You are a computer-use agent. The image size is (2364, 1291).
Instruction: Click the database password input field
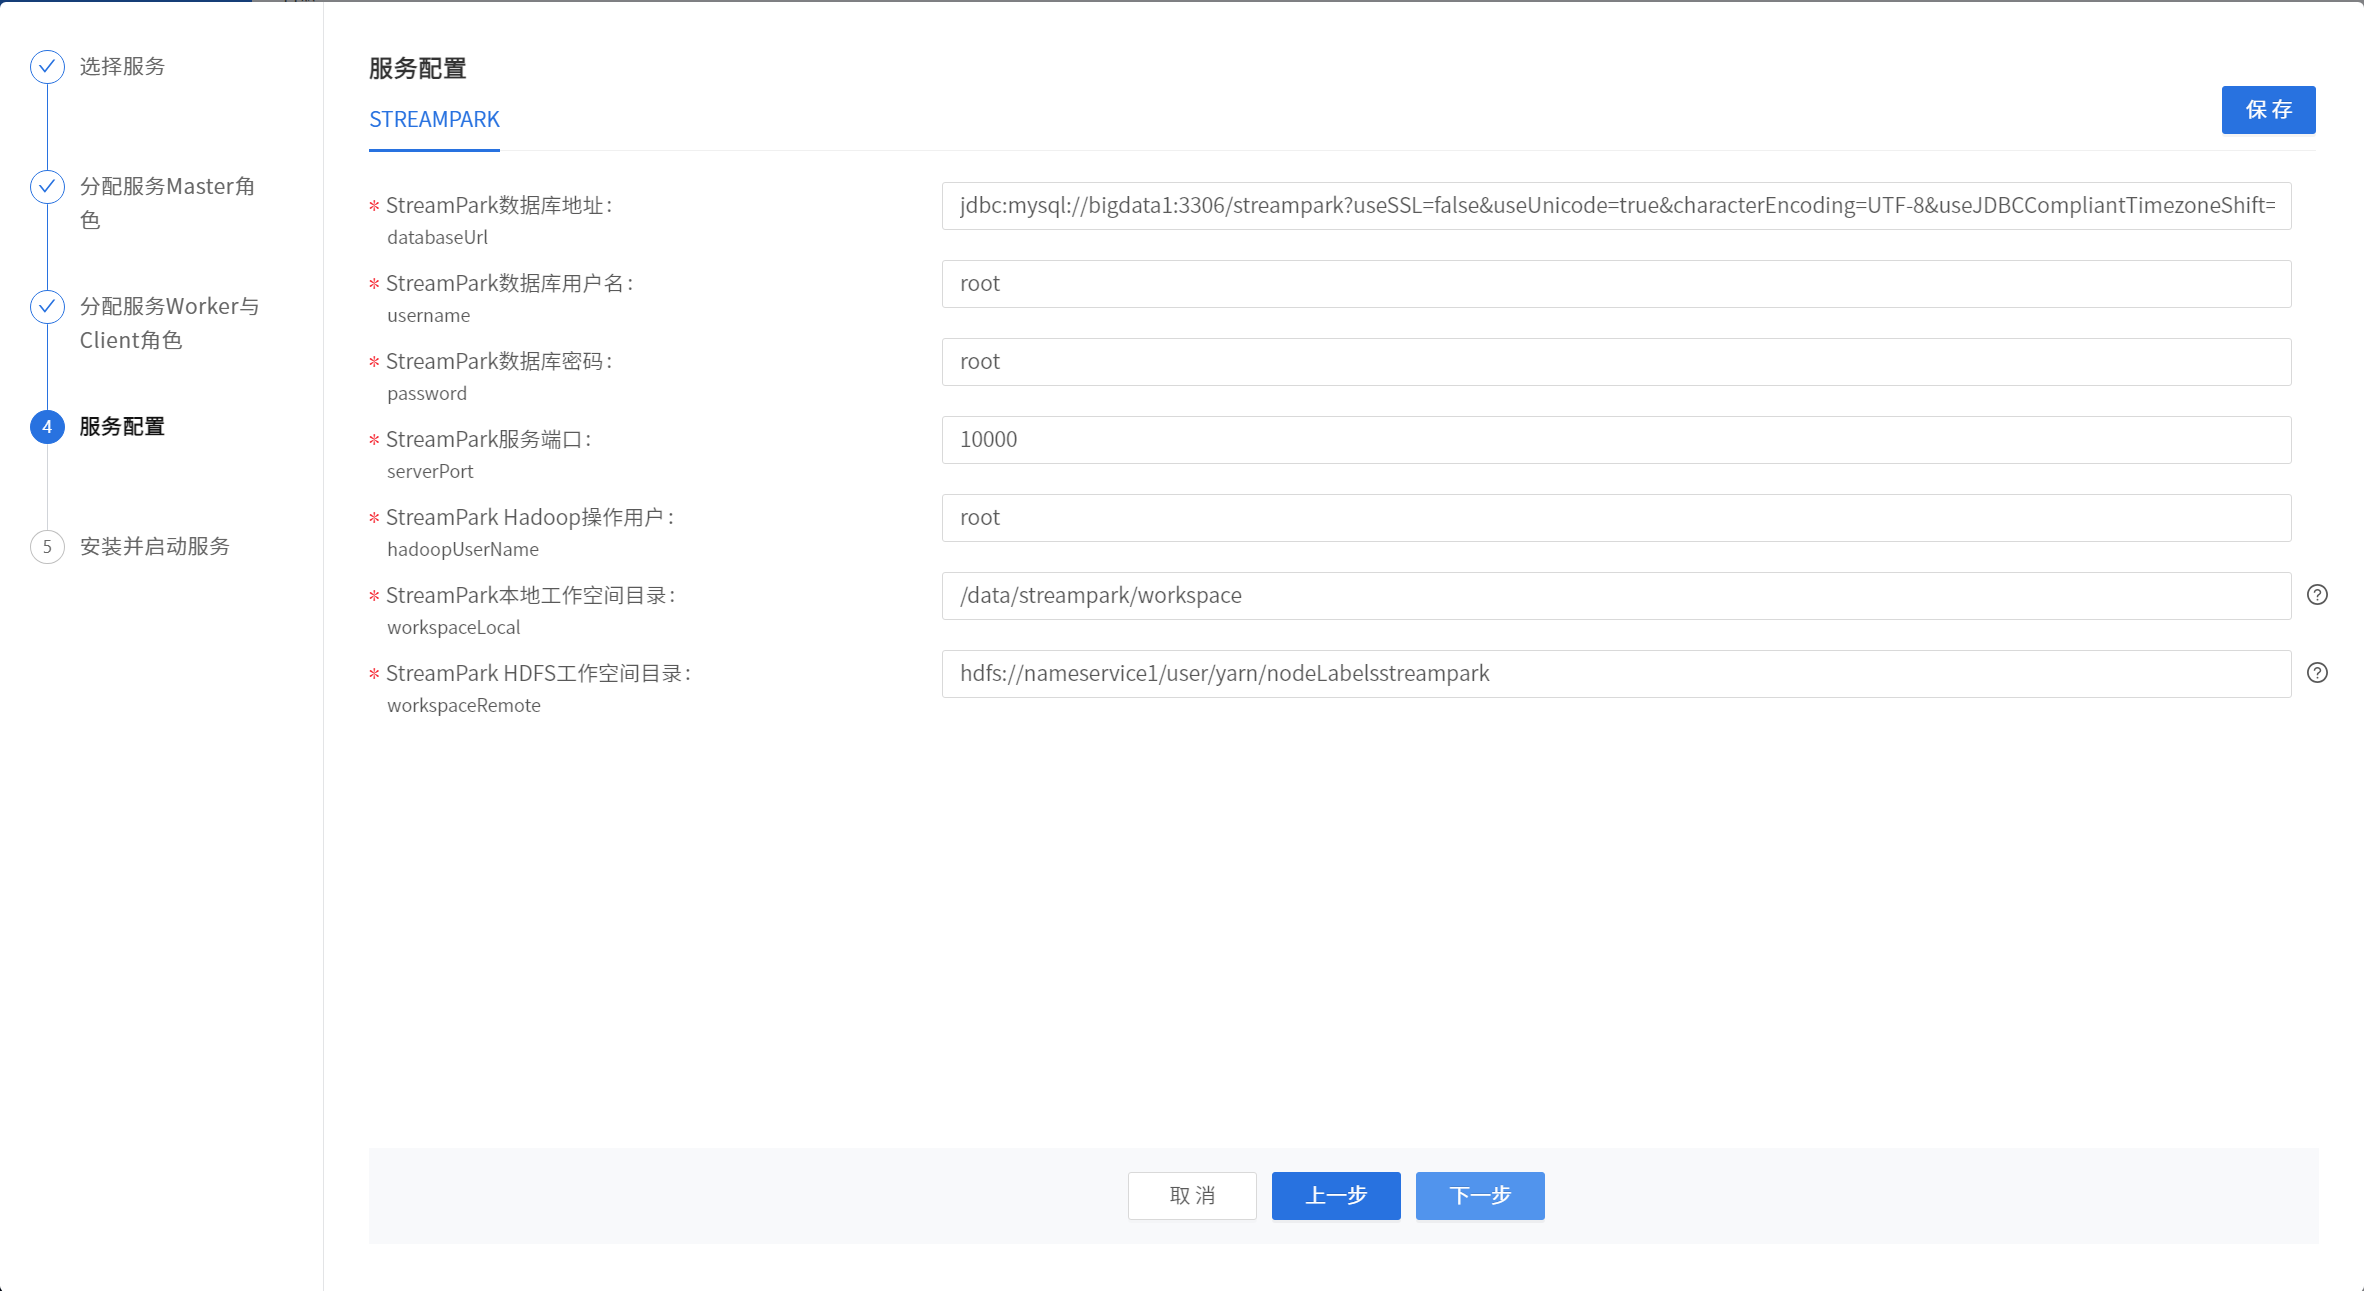click(1616, 362)
